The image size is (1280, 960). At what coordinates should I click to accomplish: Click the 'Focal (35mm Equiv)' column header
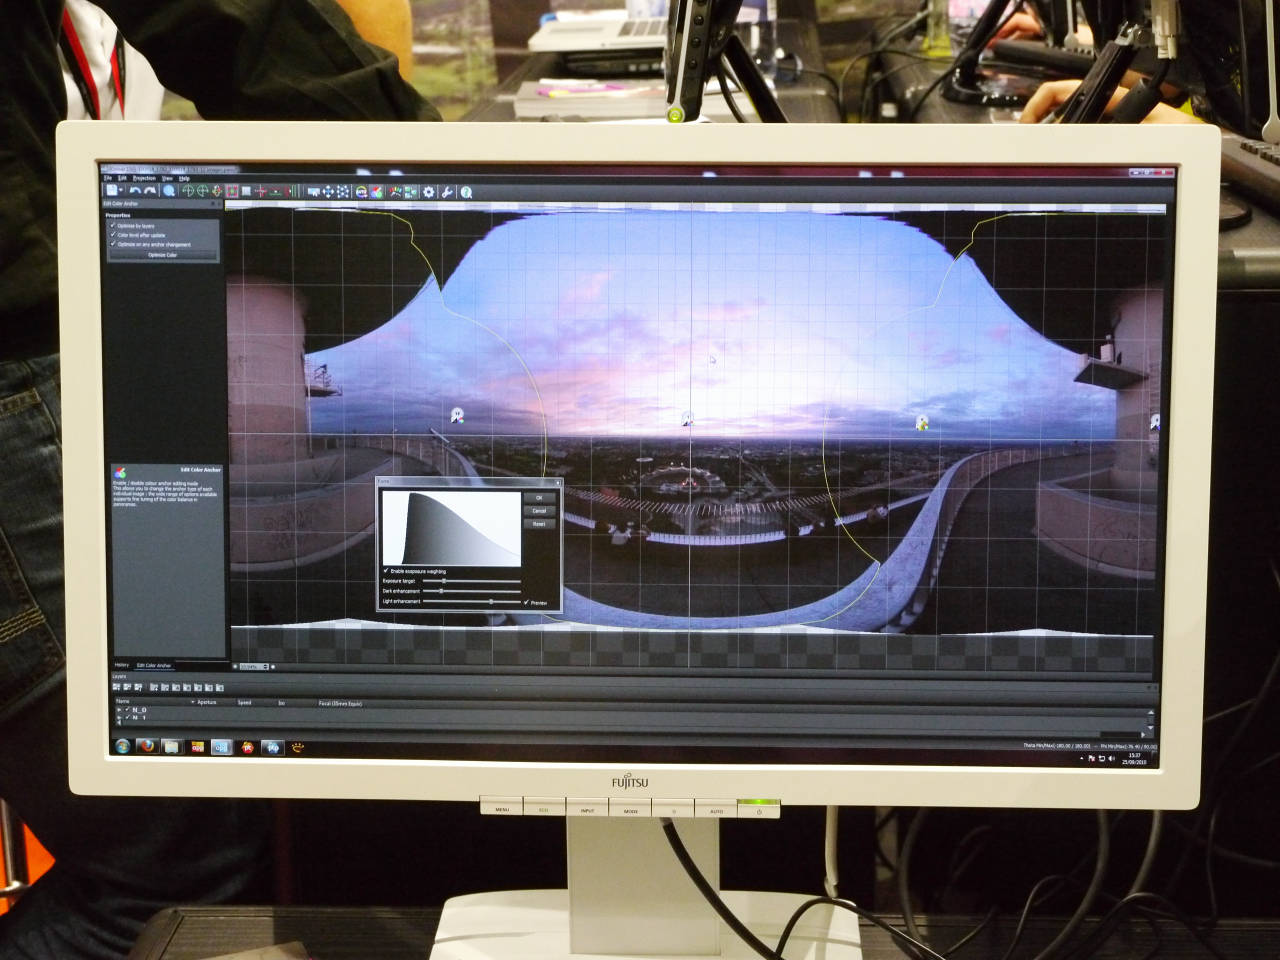pyautogui.click(x=340, y=703)
